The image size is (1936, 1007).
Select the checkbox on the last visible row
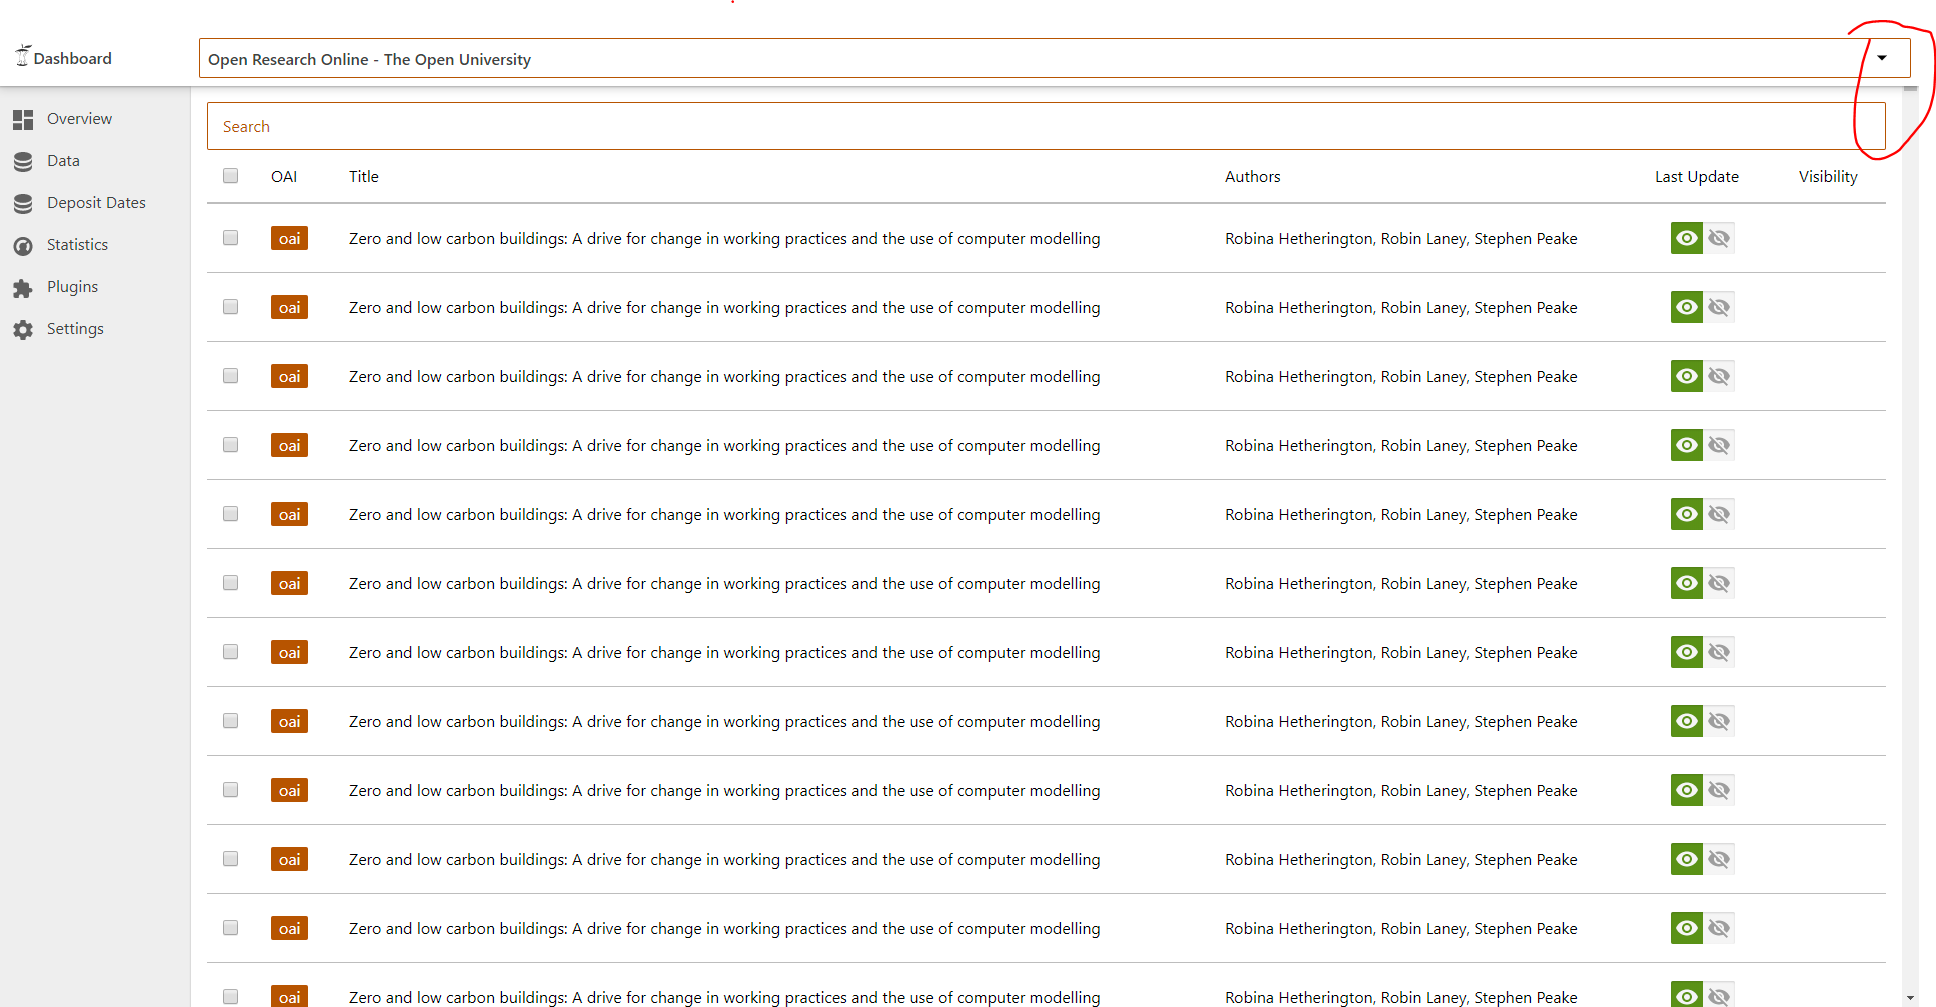(x=230, y=996)
